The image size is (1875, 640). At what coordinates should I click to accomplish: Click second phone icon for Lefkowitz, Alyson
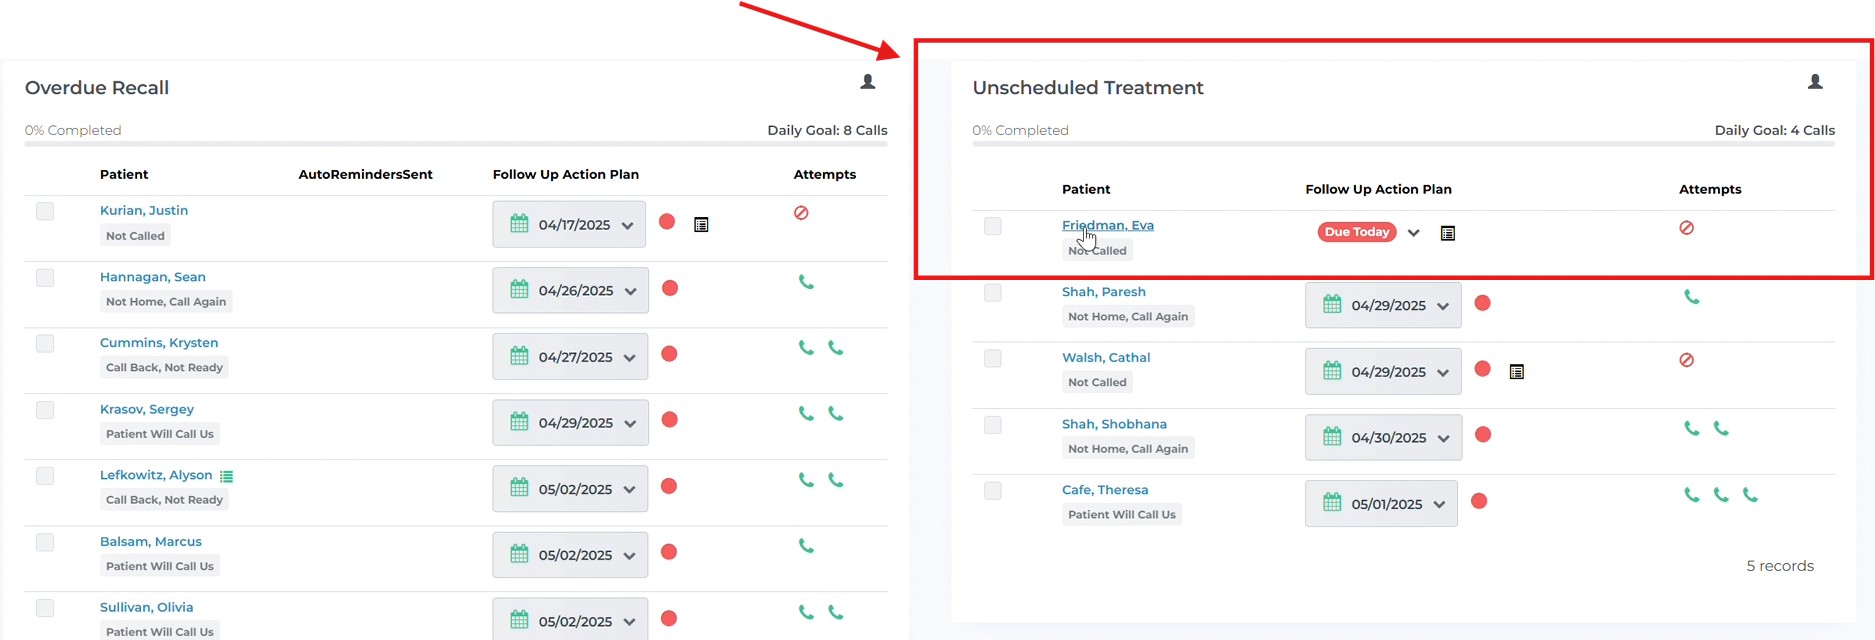click(836, 480)
